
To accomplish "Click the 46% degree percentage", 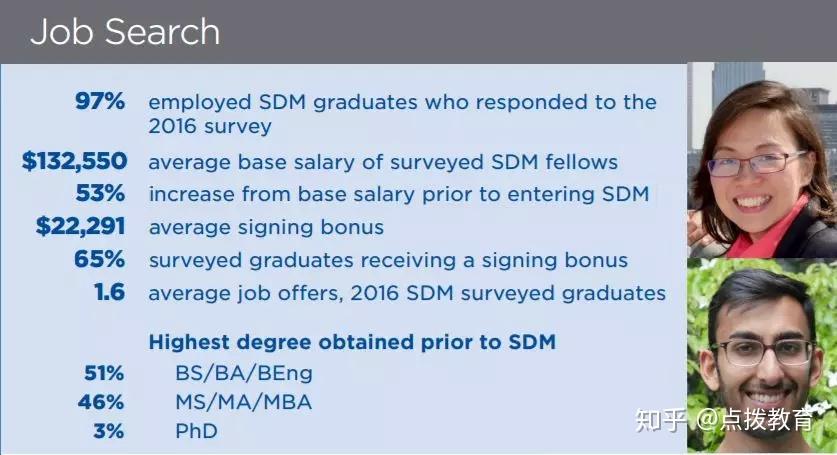I will [103, 402].
